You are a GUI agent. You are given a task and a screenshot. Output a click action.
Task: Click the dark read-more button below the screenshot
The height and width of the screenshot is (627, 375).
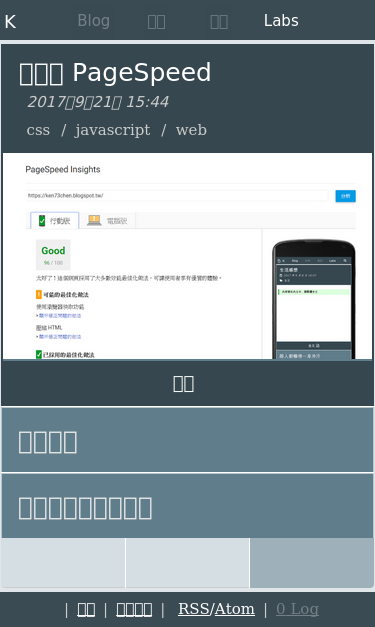tap(188, 383)
